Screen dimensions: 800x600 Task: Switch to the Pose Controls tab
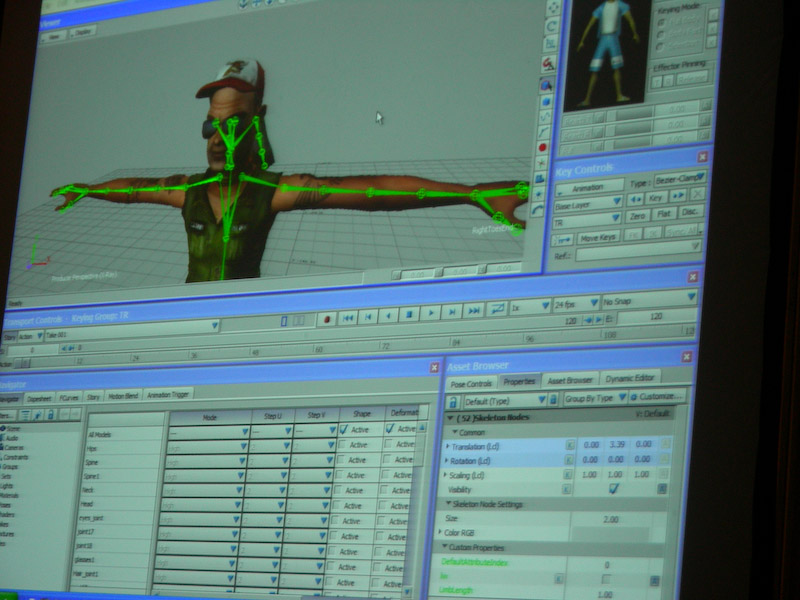471,384
